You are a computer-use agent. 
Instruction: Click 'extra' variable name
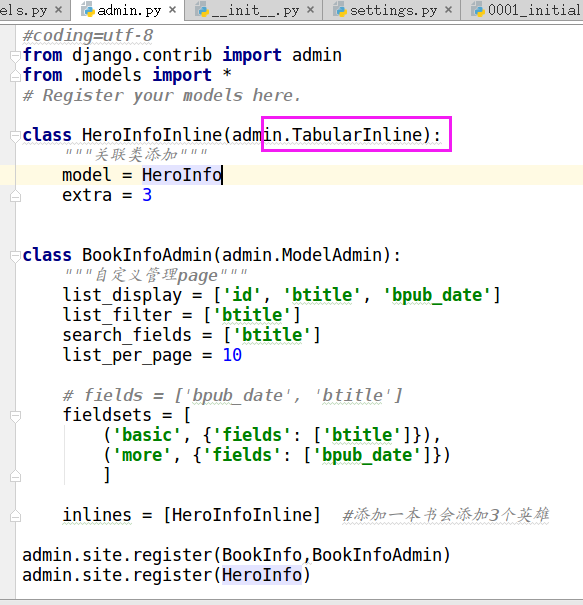click(x=87, y=195)
